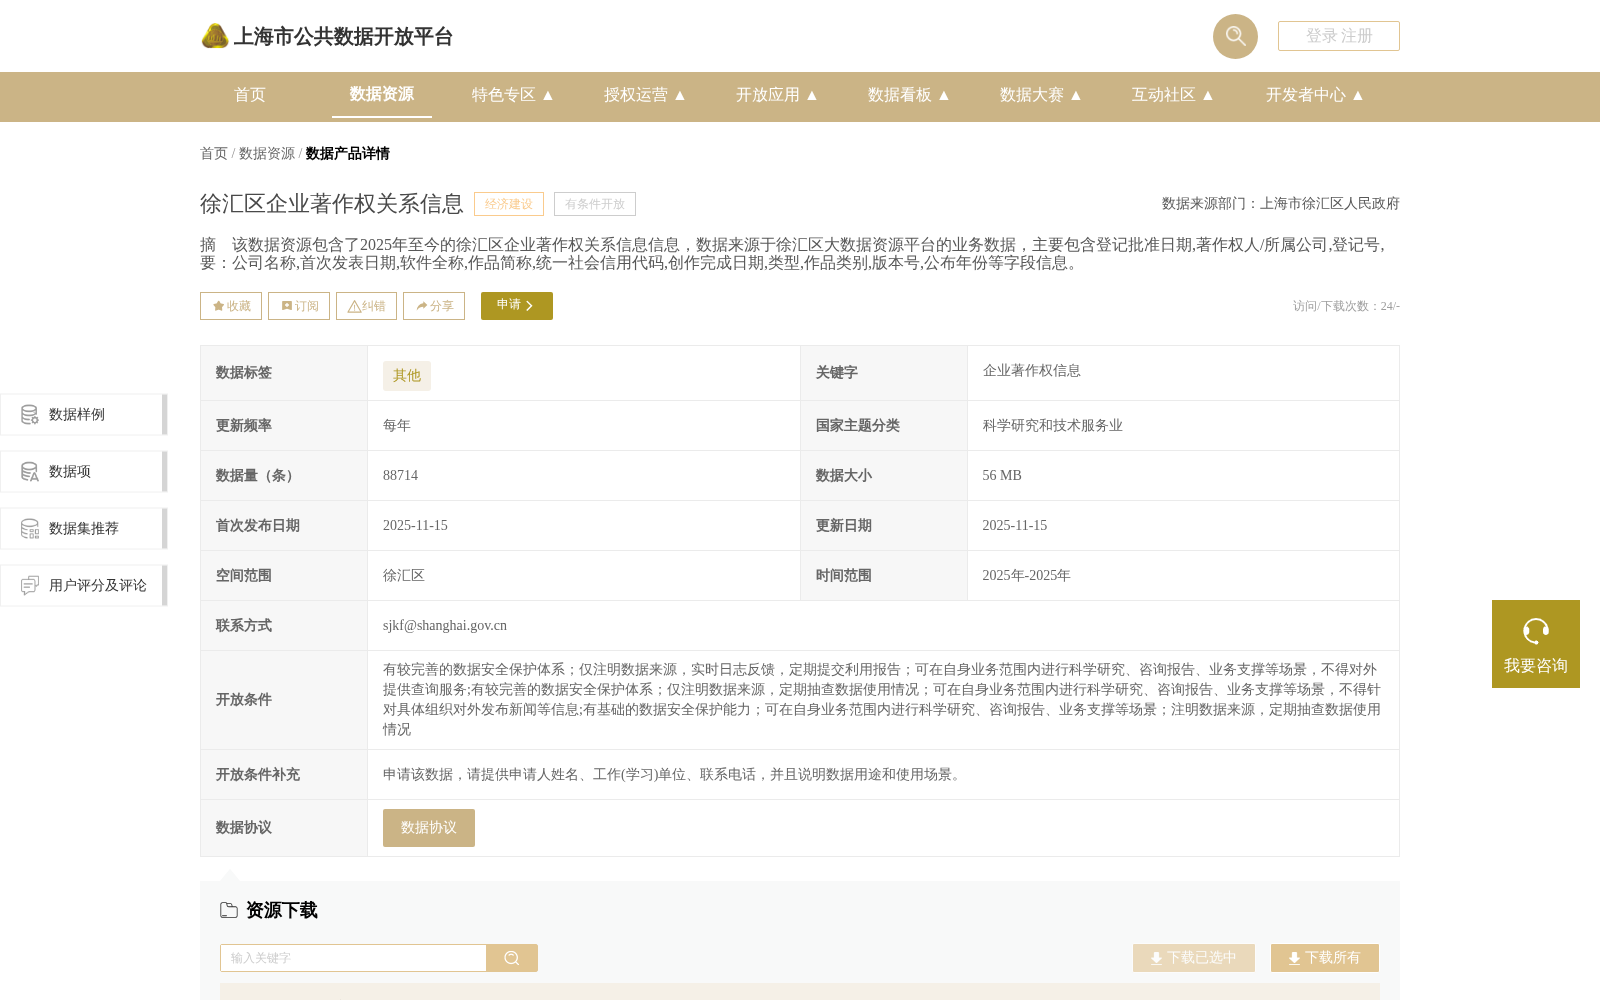Click the 资源下载 folder icon

229,910
